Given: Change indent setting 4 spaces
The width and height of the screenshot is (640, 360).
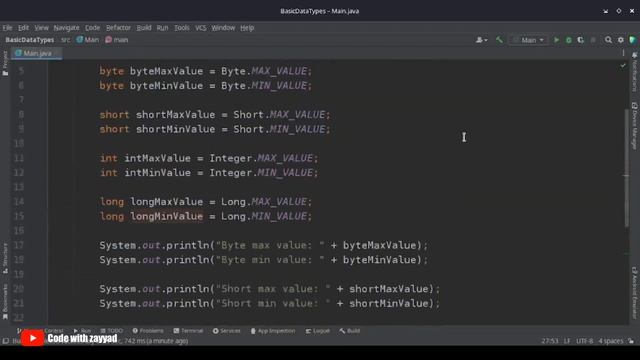Looking at the screenshot, I should click(x=611, y=341).
